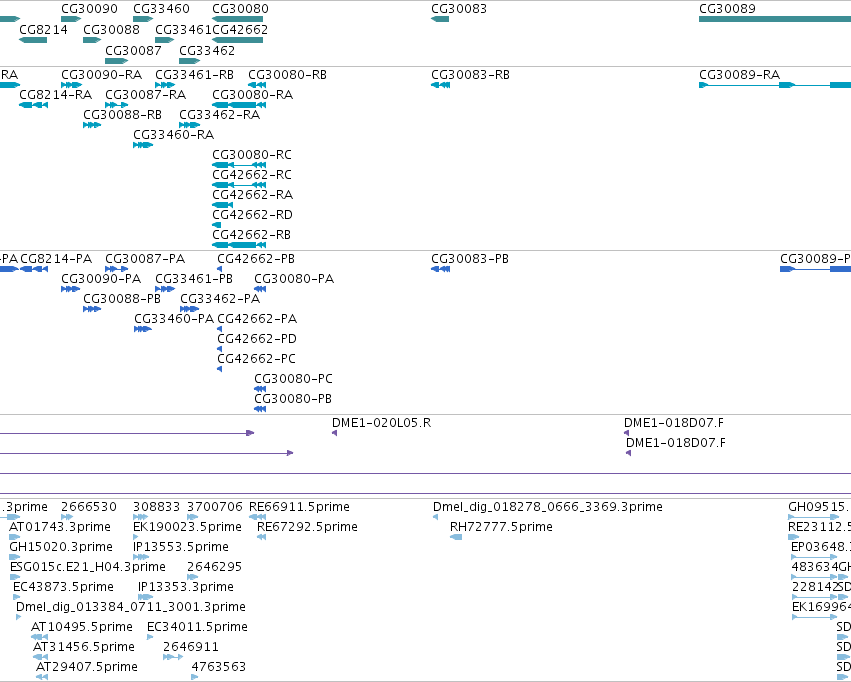Open transcript CG30090-RA
851x682 pixels.
[x=101, y=75]
